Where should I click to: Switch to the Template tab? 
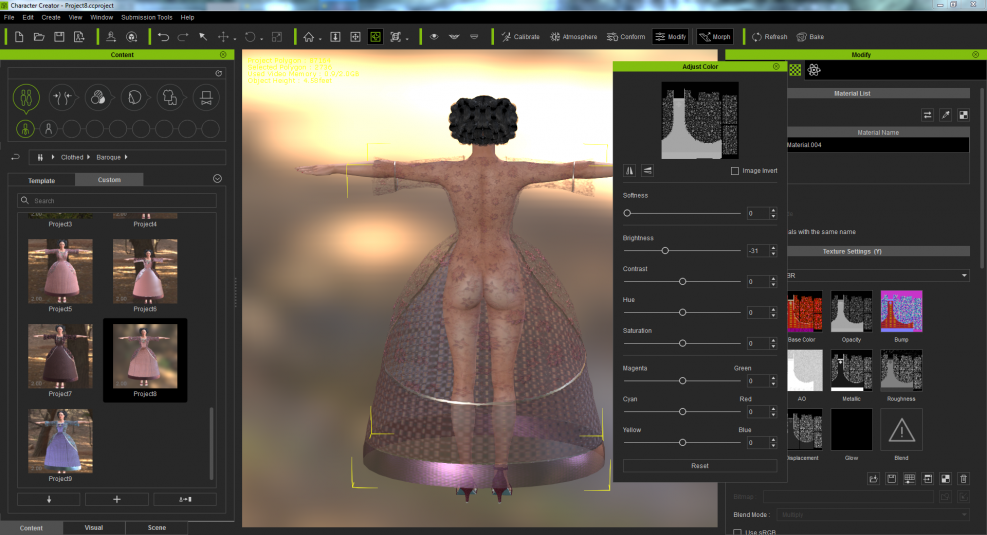point(41,180)
